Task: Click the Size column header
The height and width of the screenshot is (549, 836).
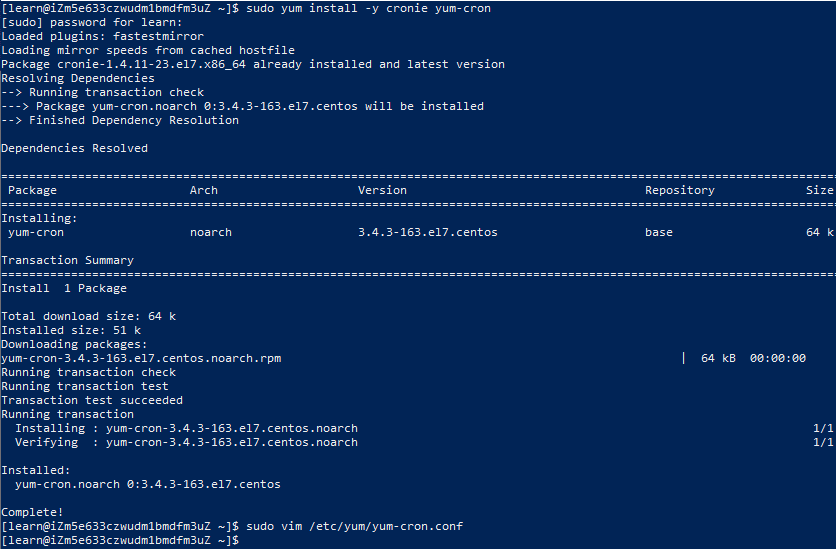Action: point(819,190)
